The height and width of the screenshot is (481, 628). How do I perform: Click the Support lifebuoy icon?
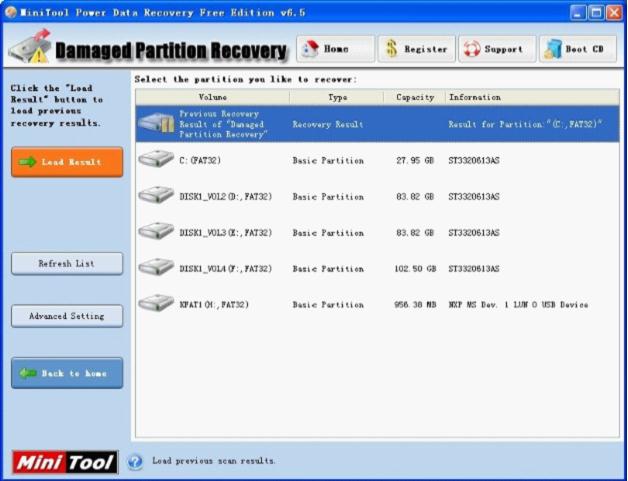pos(472,49)
